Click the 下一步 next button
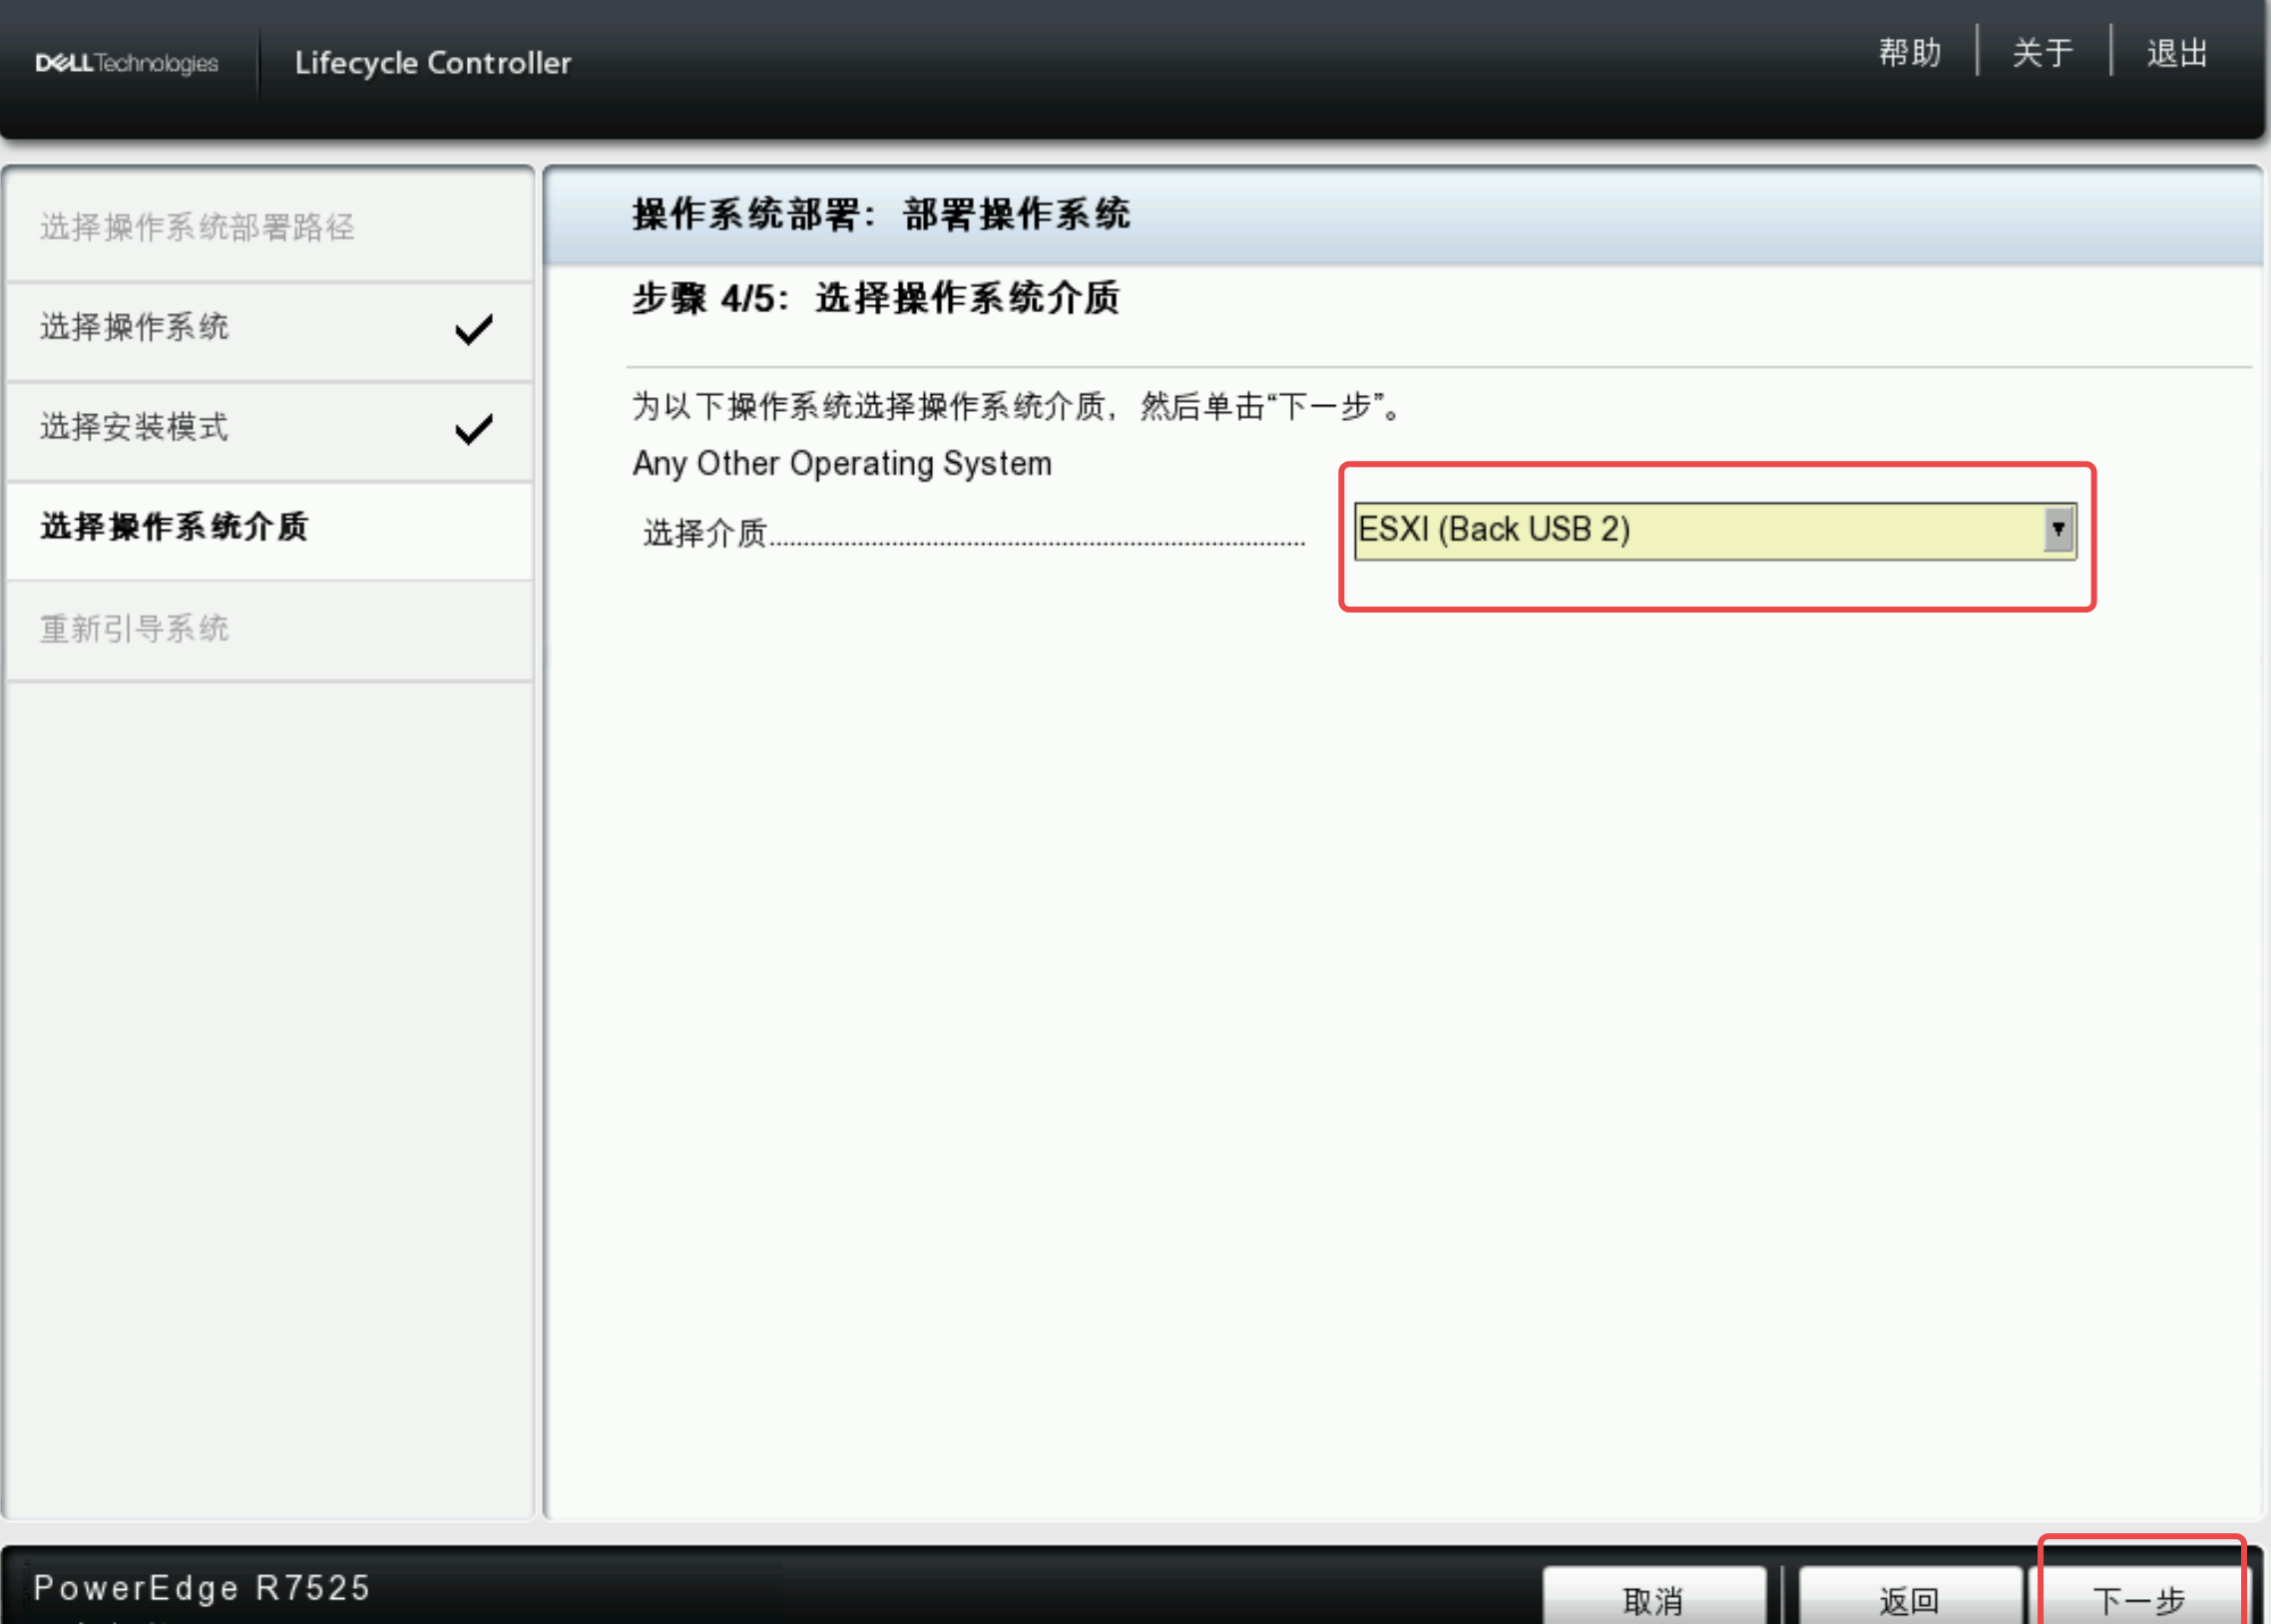This screenshot has width=2271, height=1624. coord(2139,1597)
